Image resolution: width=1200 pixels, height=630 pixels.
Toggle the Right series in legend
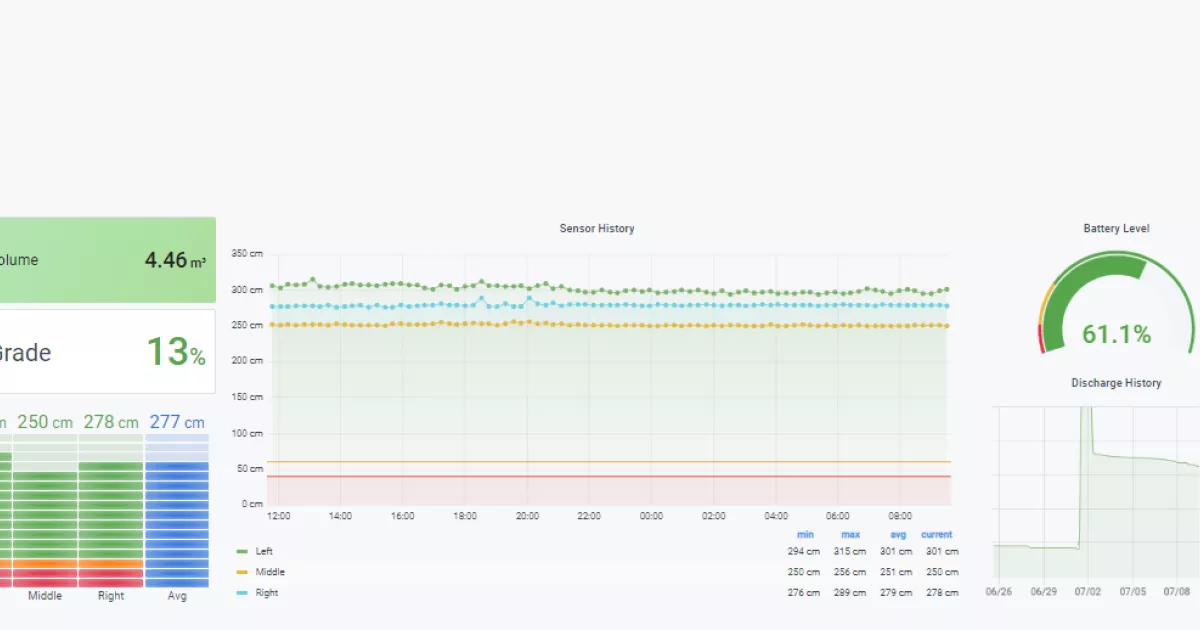[x=266, y=593]
